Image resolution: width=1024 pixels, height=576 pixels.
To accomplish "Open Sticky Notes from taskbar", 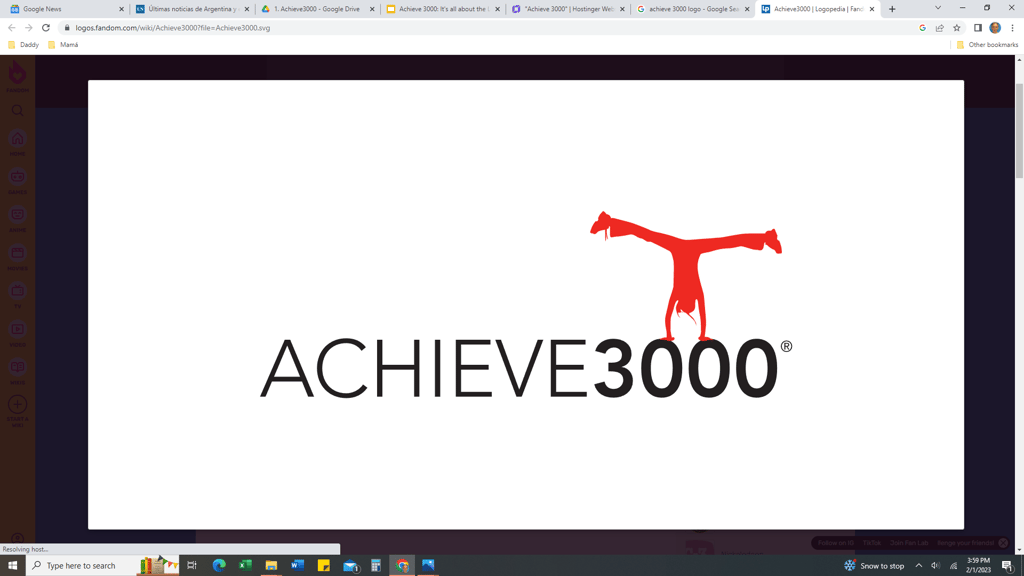I will tap(323, 566).
